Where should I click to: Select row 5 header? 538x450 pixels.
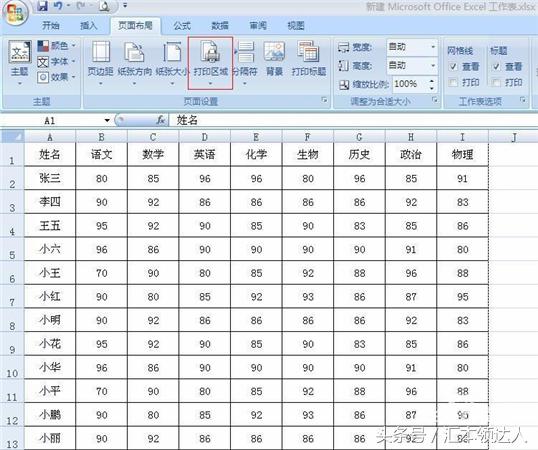(12, 249)
